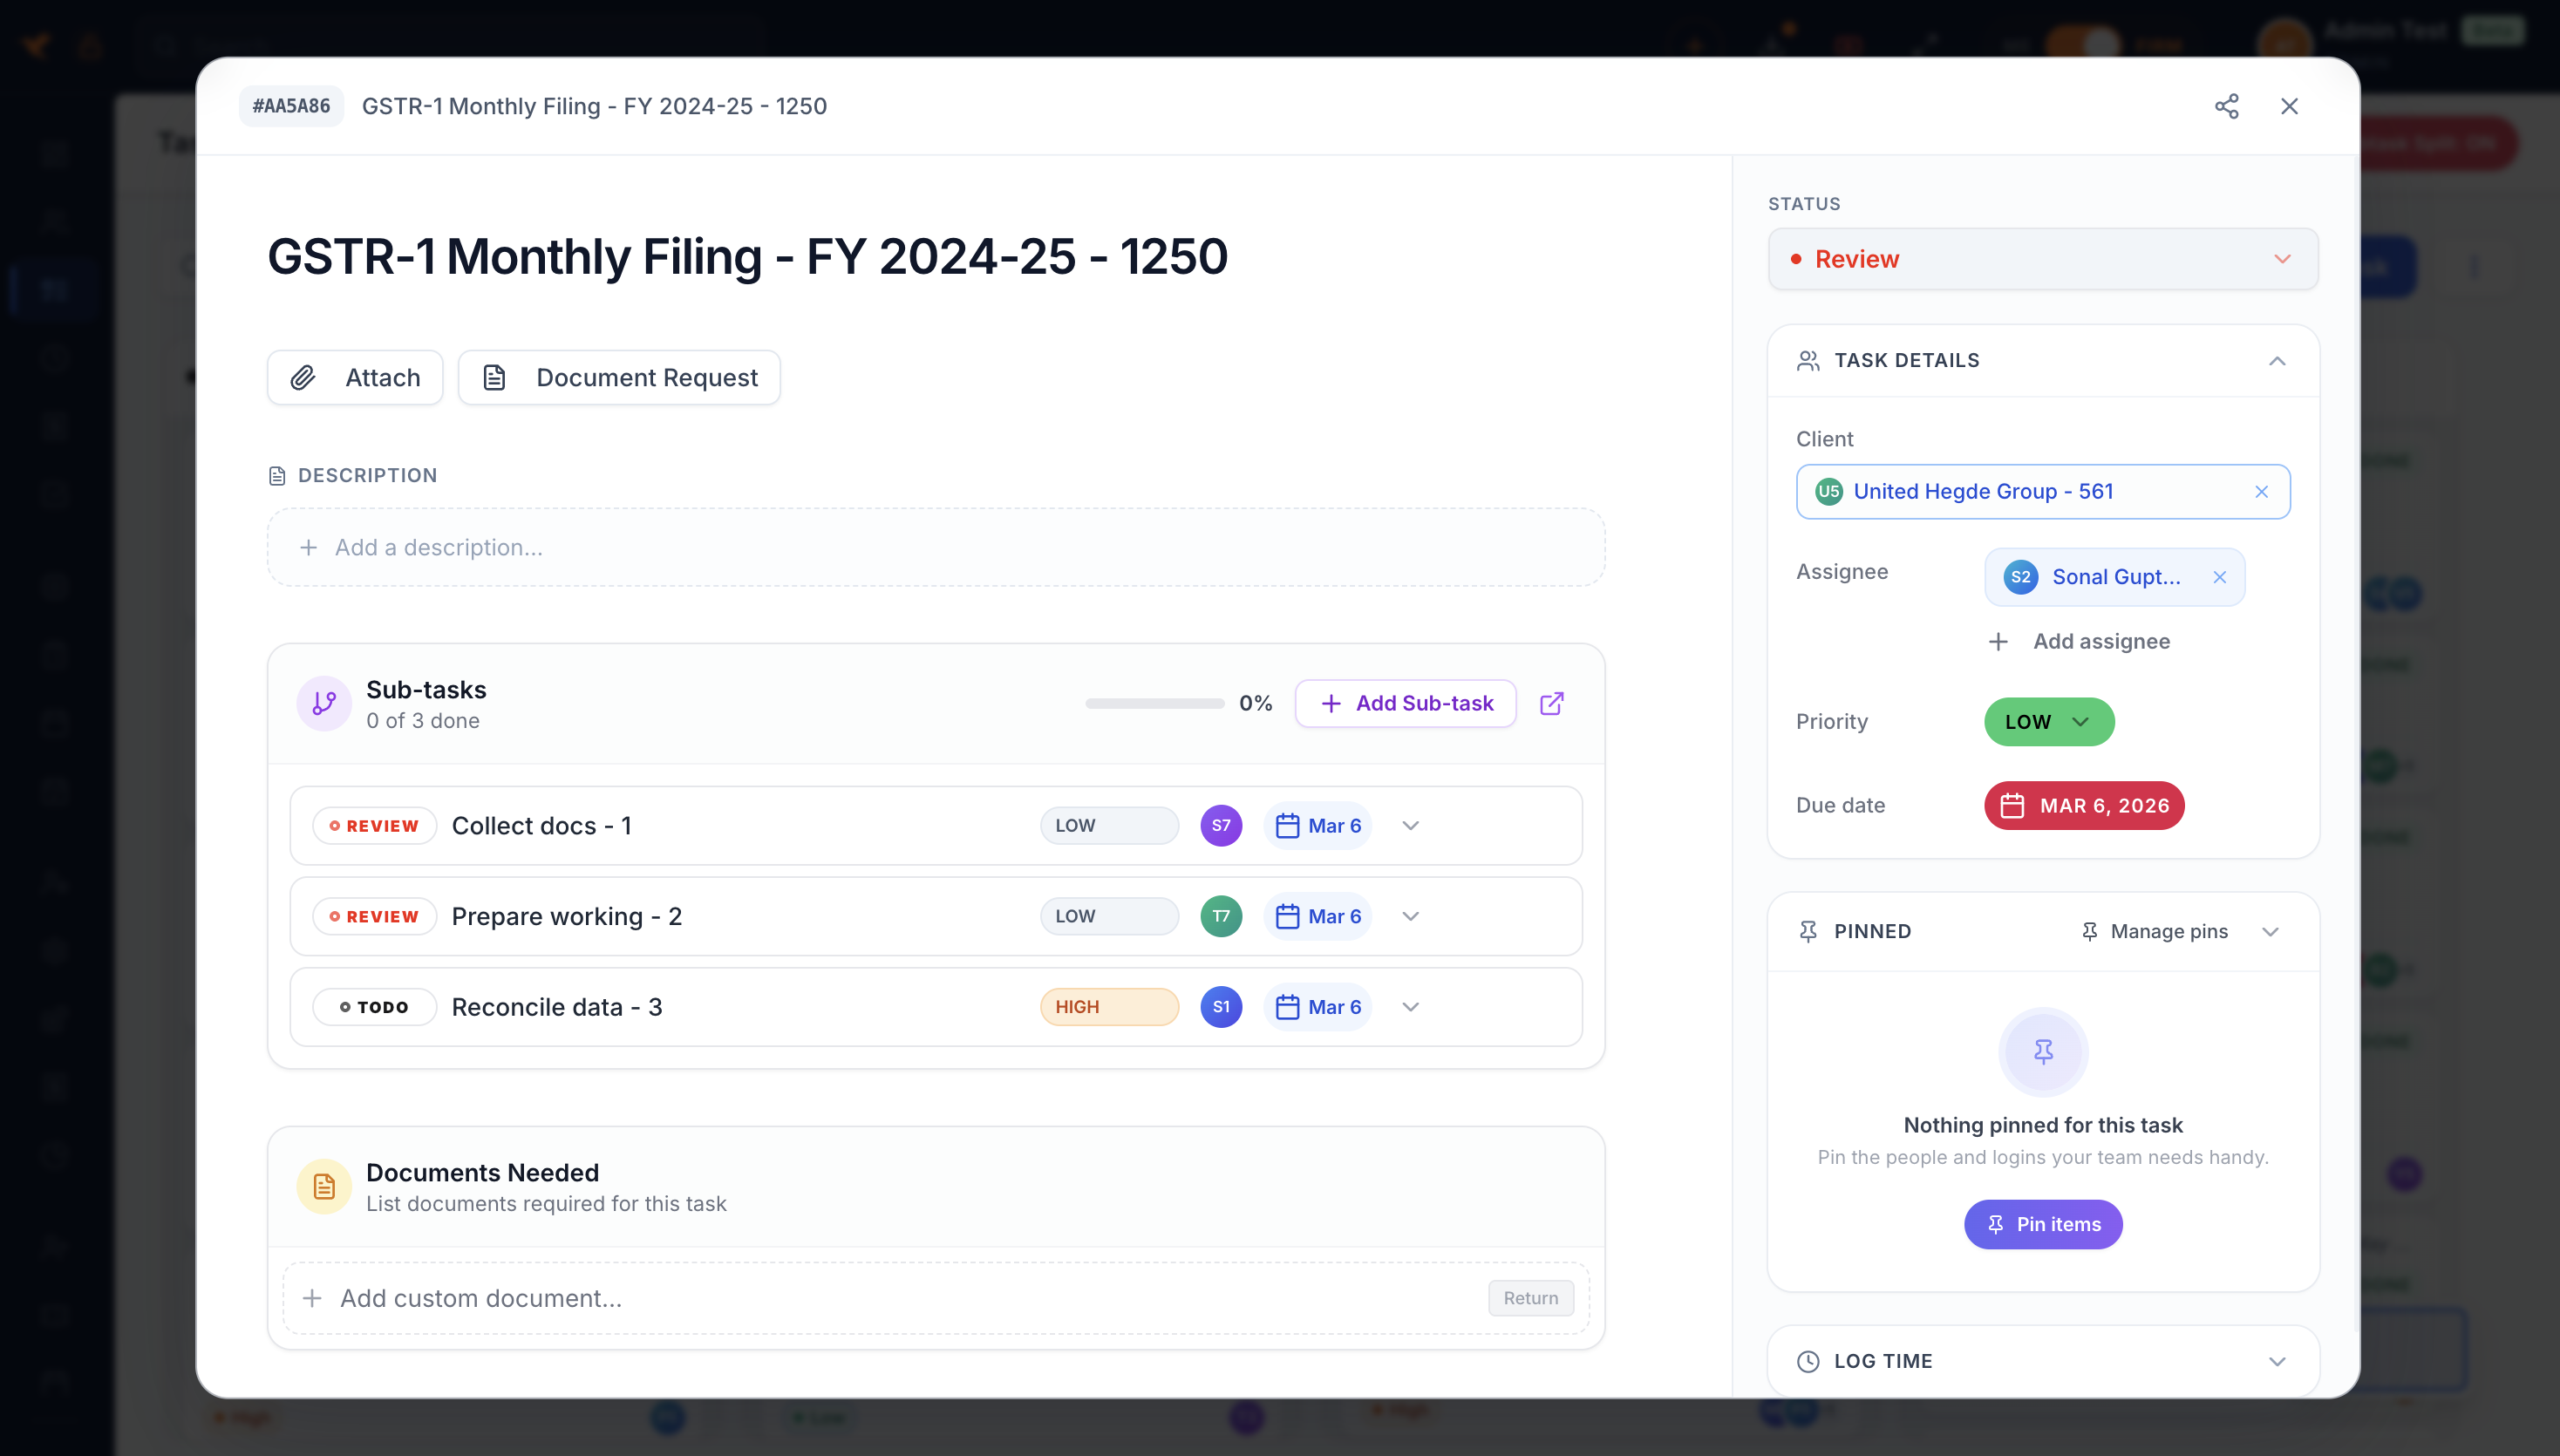Collapse the Task Details section
The height and width of the screenshot is (1456, 2560).
[2277, 361]
